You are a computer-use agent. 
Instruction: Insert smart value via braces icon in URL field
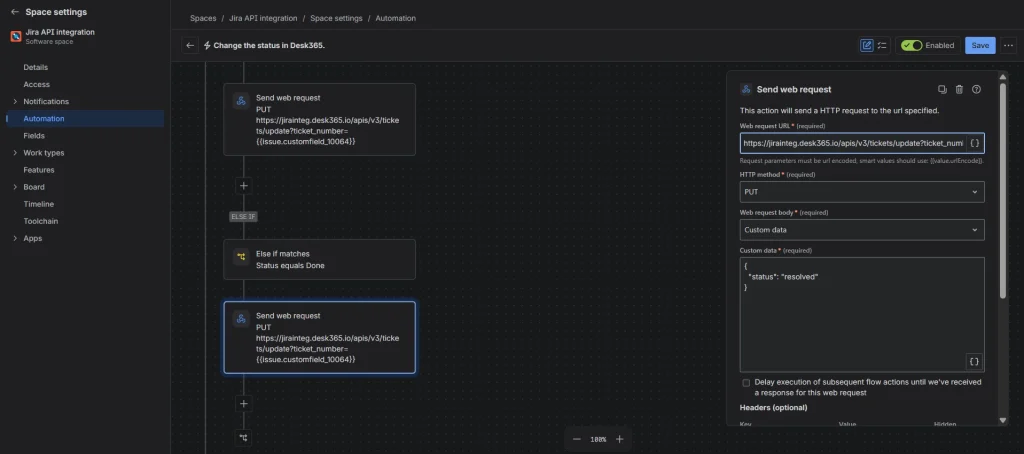coord(974,143)
